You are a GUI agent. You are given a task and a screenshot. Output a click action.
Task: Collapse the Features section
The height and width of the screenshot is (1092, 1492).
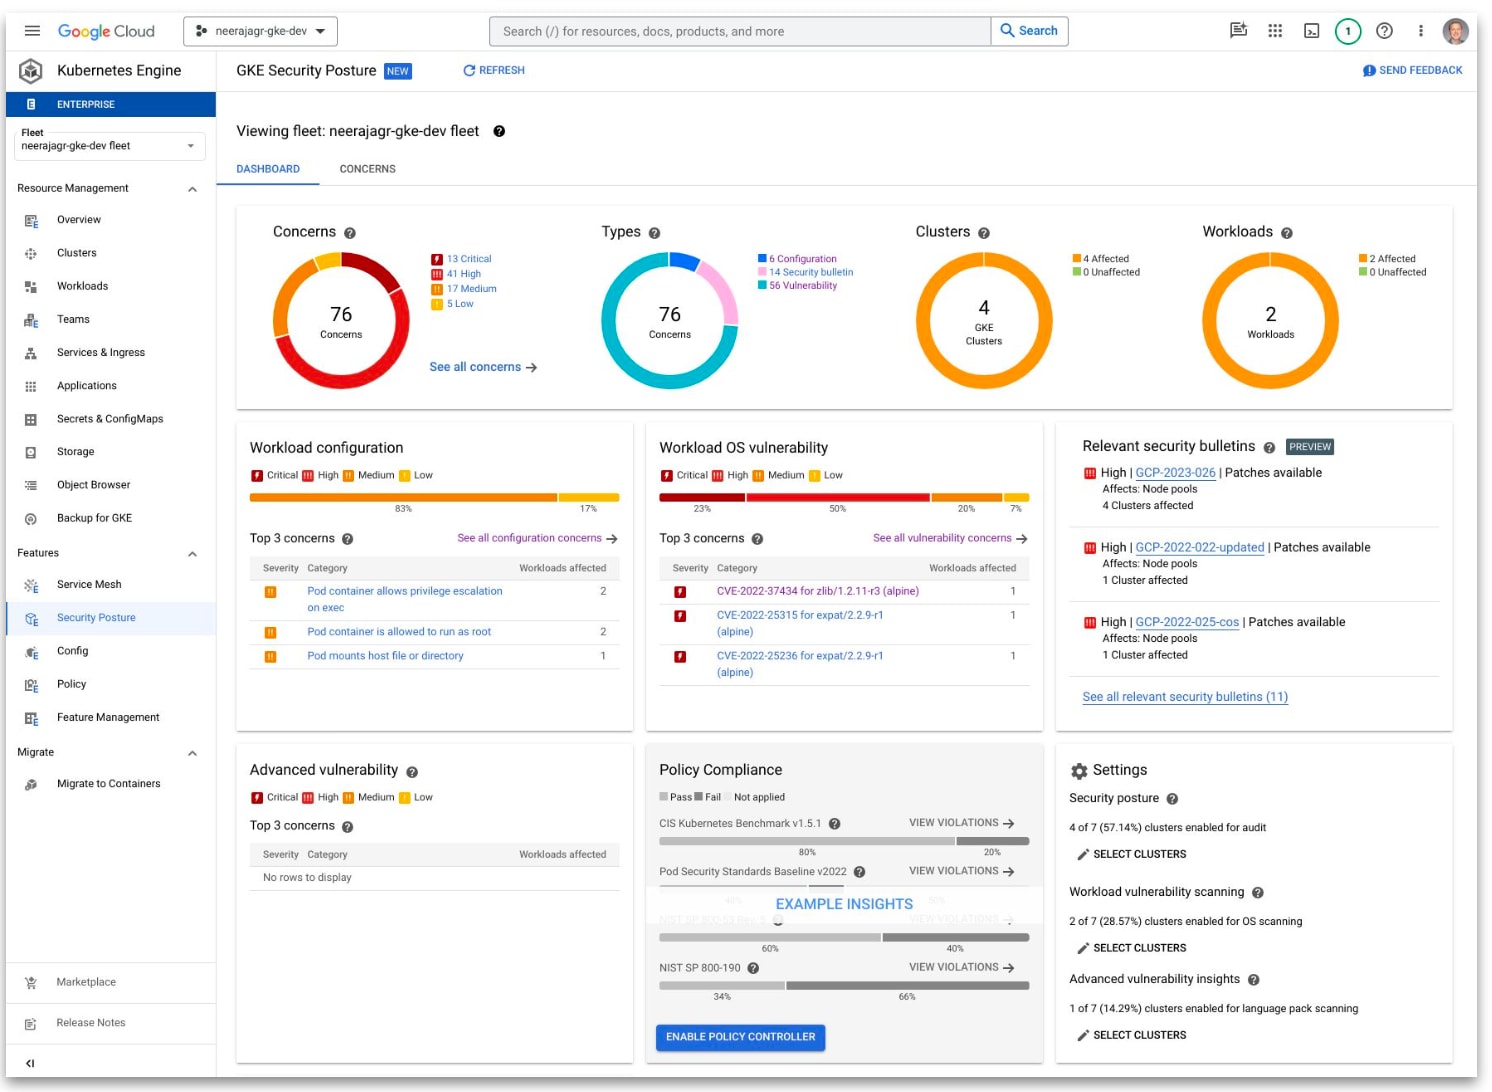[192, 554]
